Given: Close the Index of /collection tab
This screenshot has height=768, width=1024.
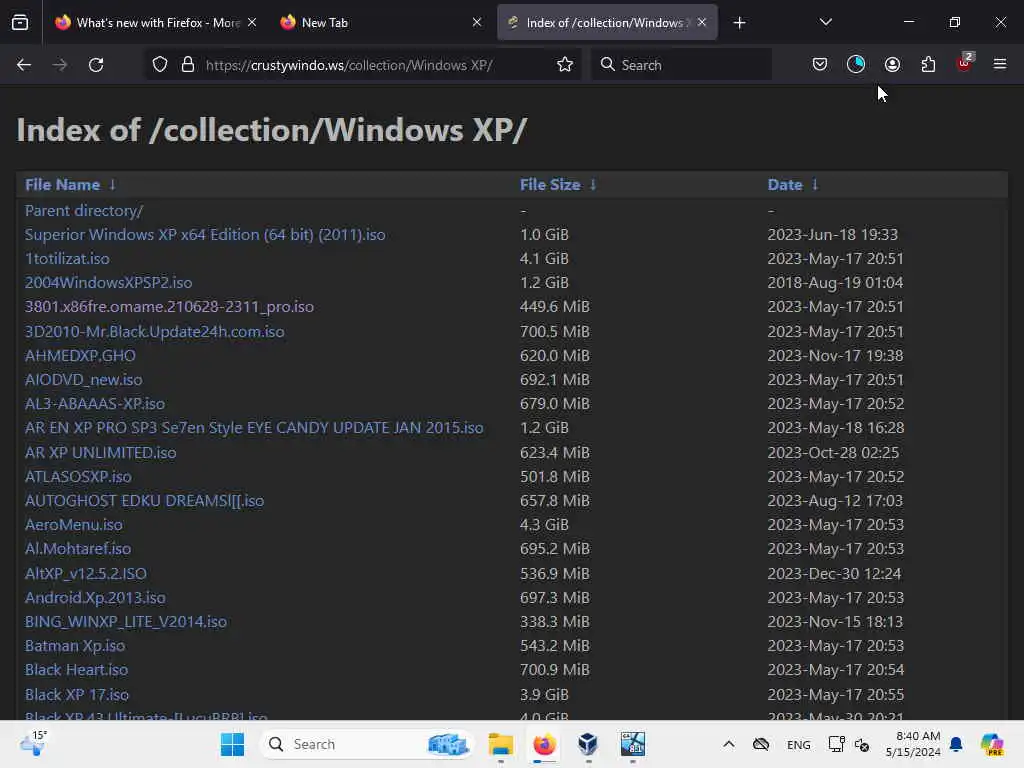Looking at the screenshot, I should tap(701, 22).
